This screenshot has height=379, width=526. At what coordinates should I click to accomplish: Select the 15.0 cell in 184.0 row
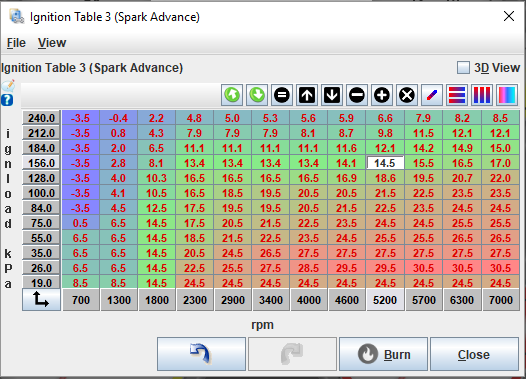pyautogui.click(x=501, y=148)
